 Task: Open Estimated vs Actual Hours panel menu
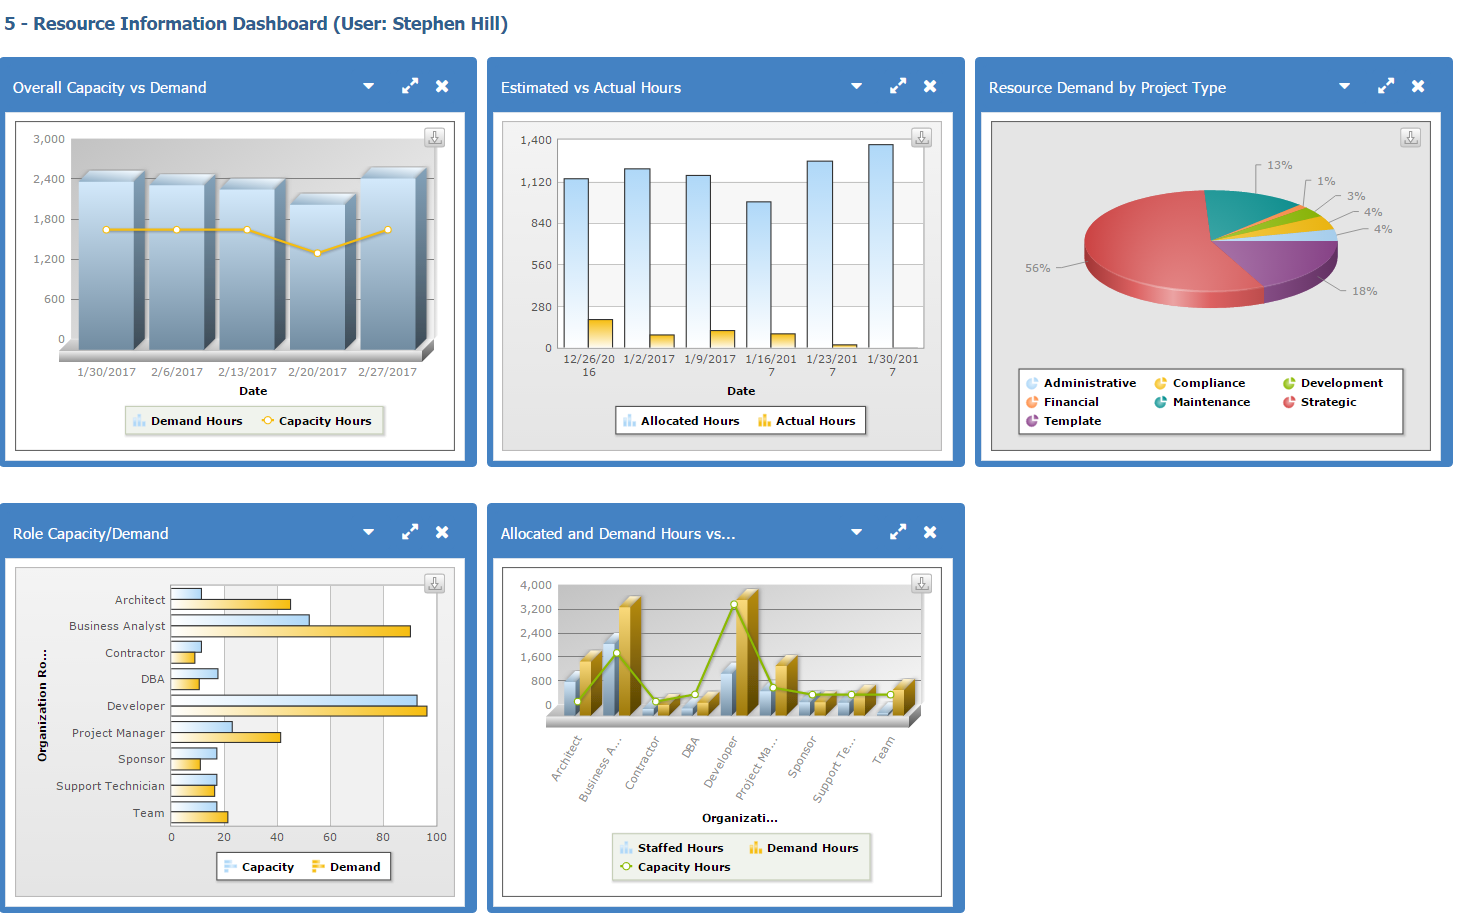pyautogui.click(x=856, y=87)
